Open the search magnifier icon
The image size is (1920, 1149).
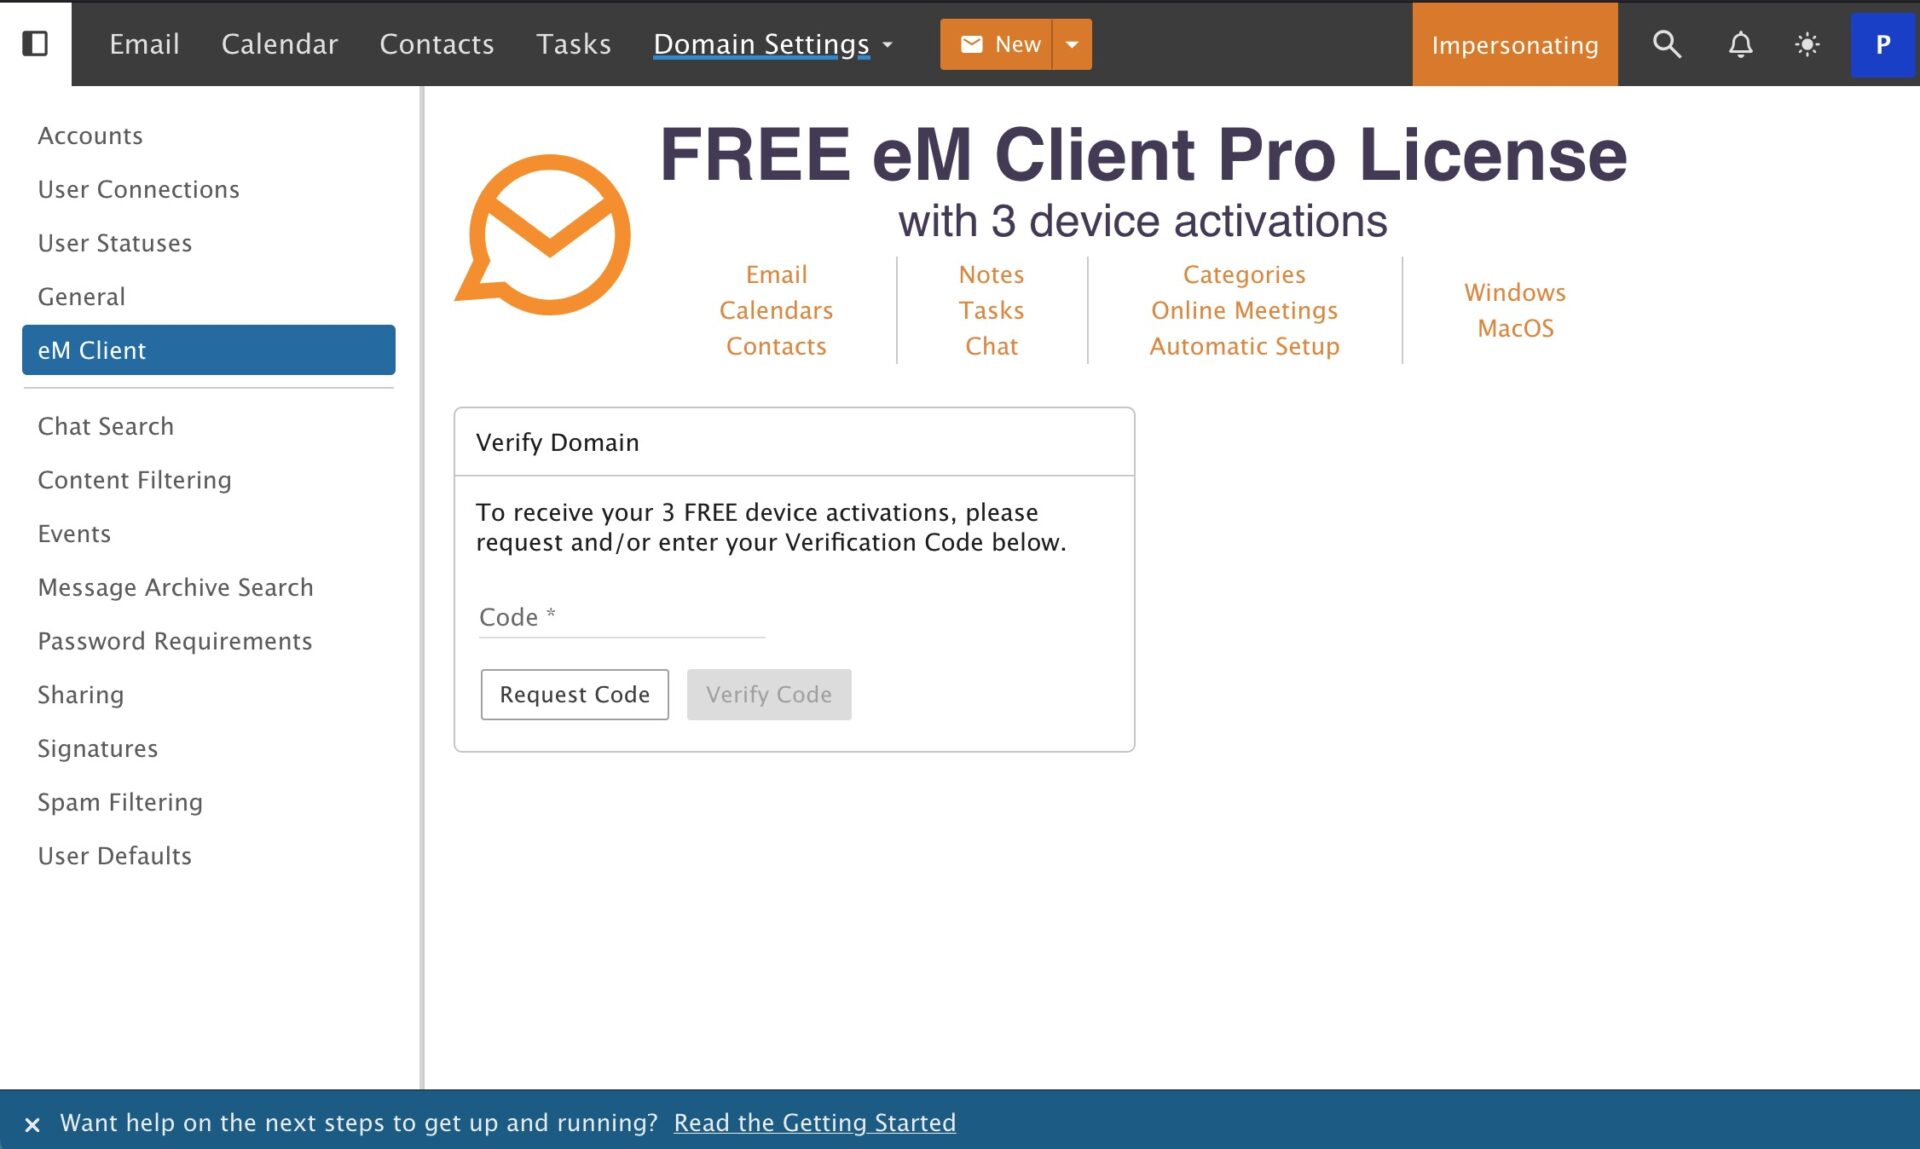tap(1666, 44)
